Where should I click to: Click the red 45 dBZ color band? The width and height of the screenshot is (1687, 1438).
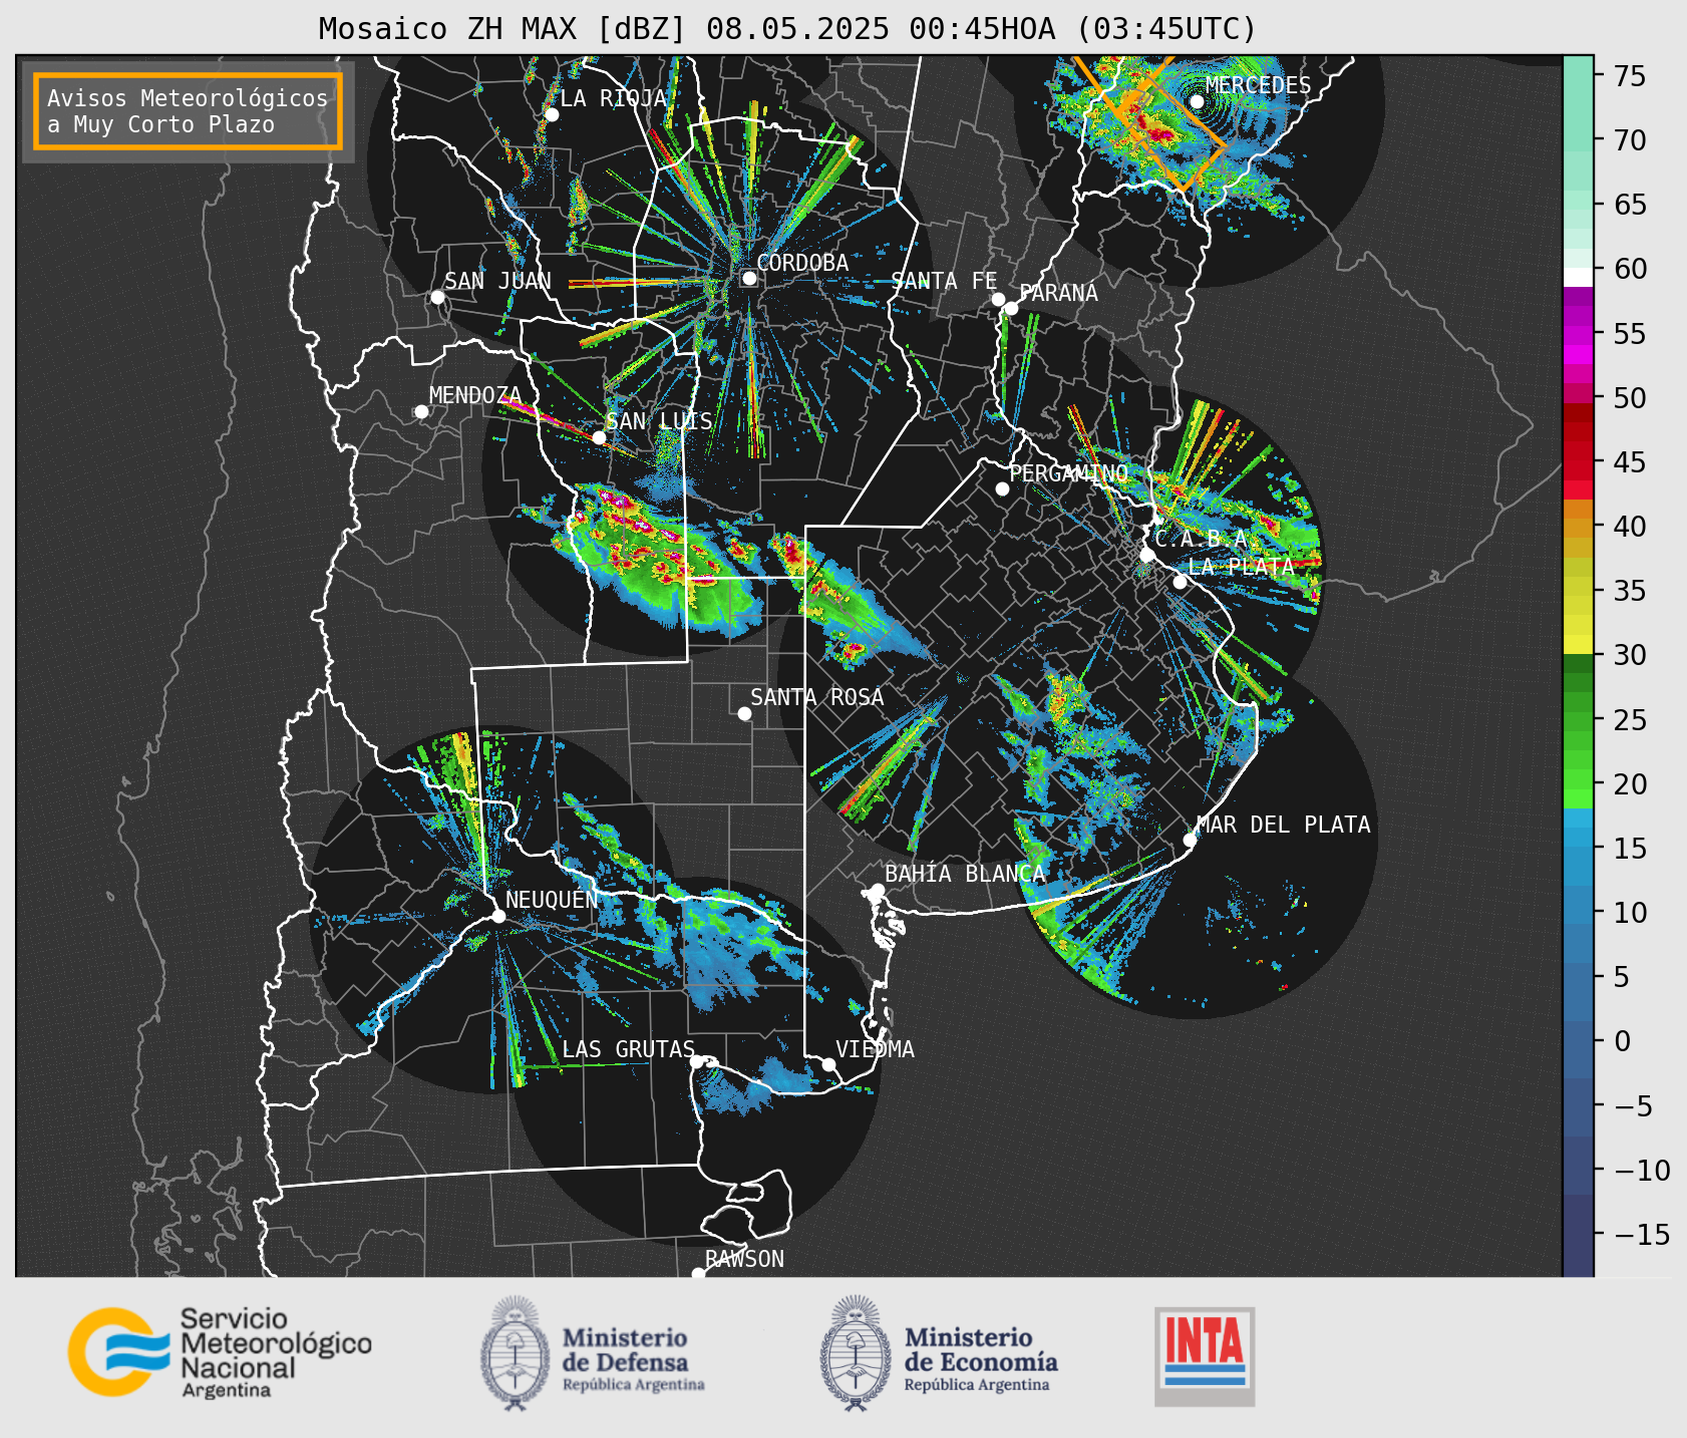(x=1578, y=462)
